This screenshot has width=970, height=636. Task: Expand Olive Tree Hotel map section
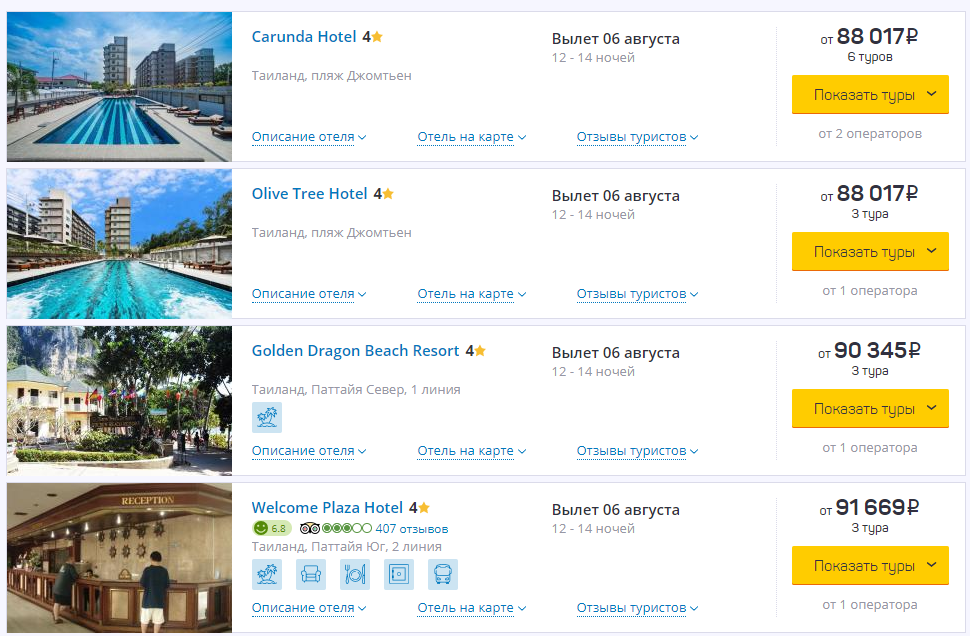coord(471,294)
